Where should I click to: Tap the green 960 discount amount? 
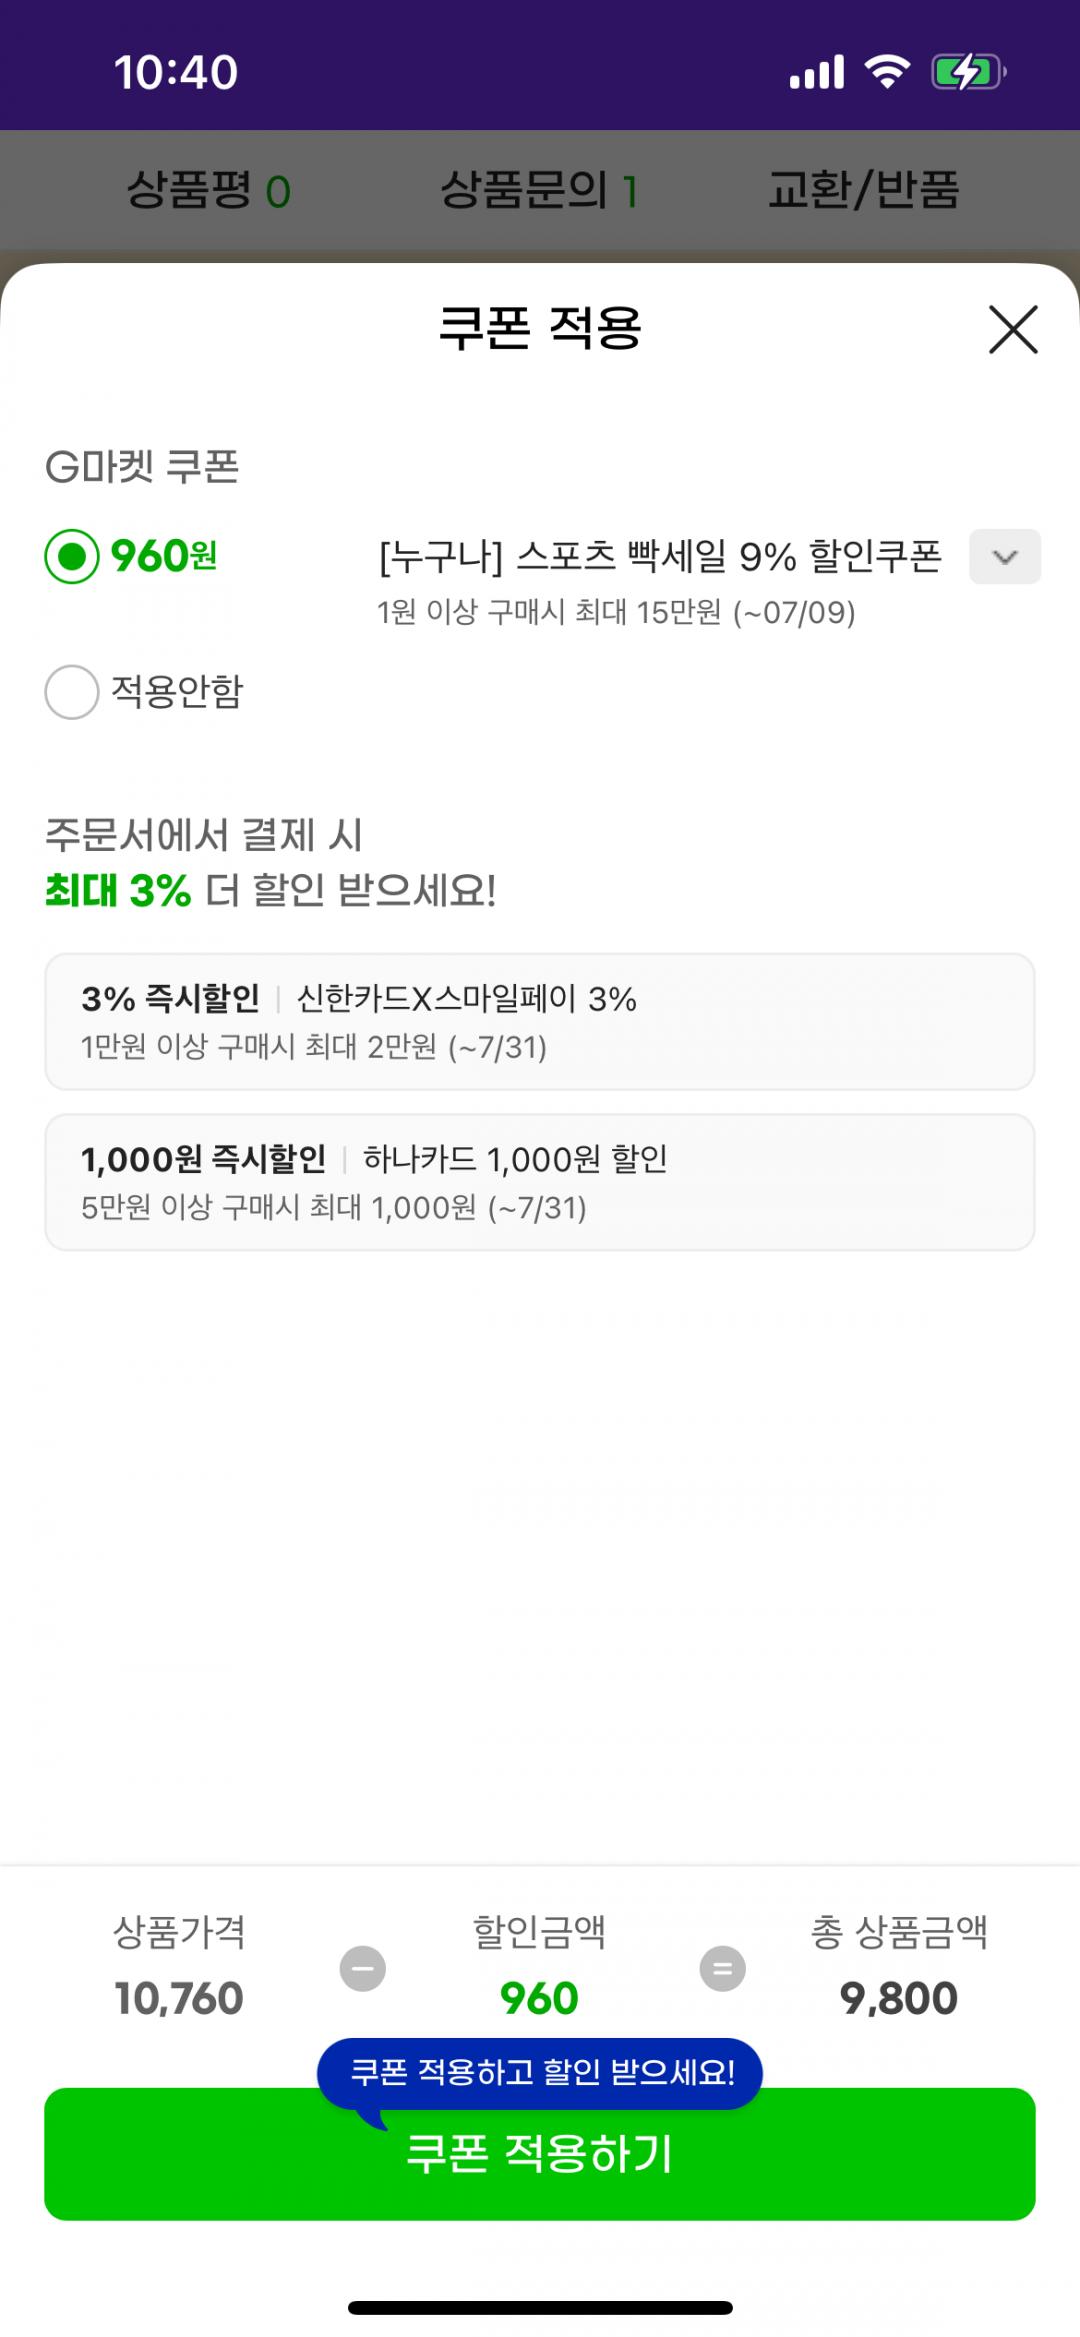539,1998
